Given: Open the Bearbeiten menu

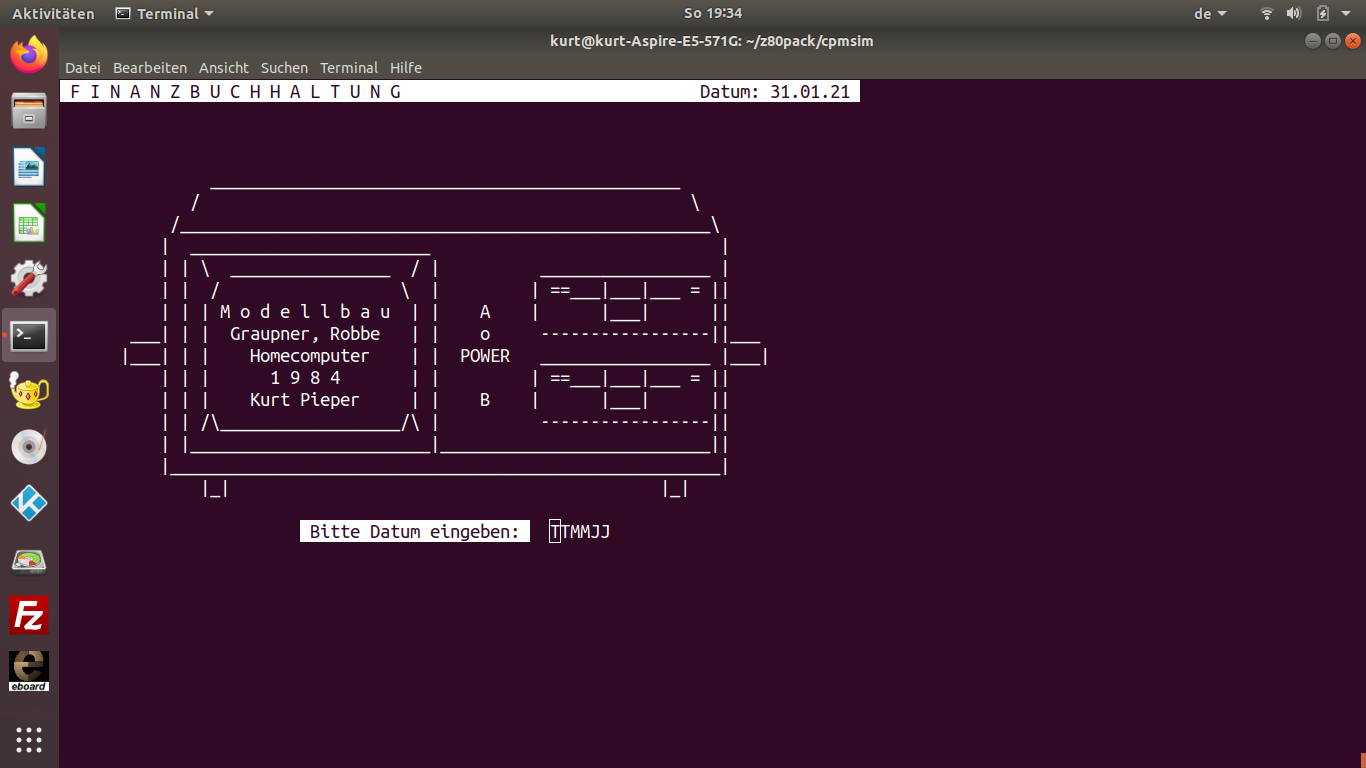Looking at the screenshot, I should pyautogui.click(x=150, y=68).
